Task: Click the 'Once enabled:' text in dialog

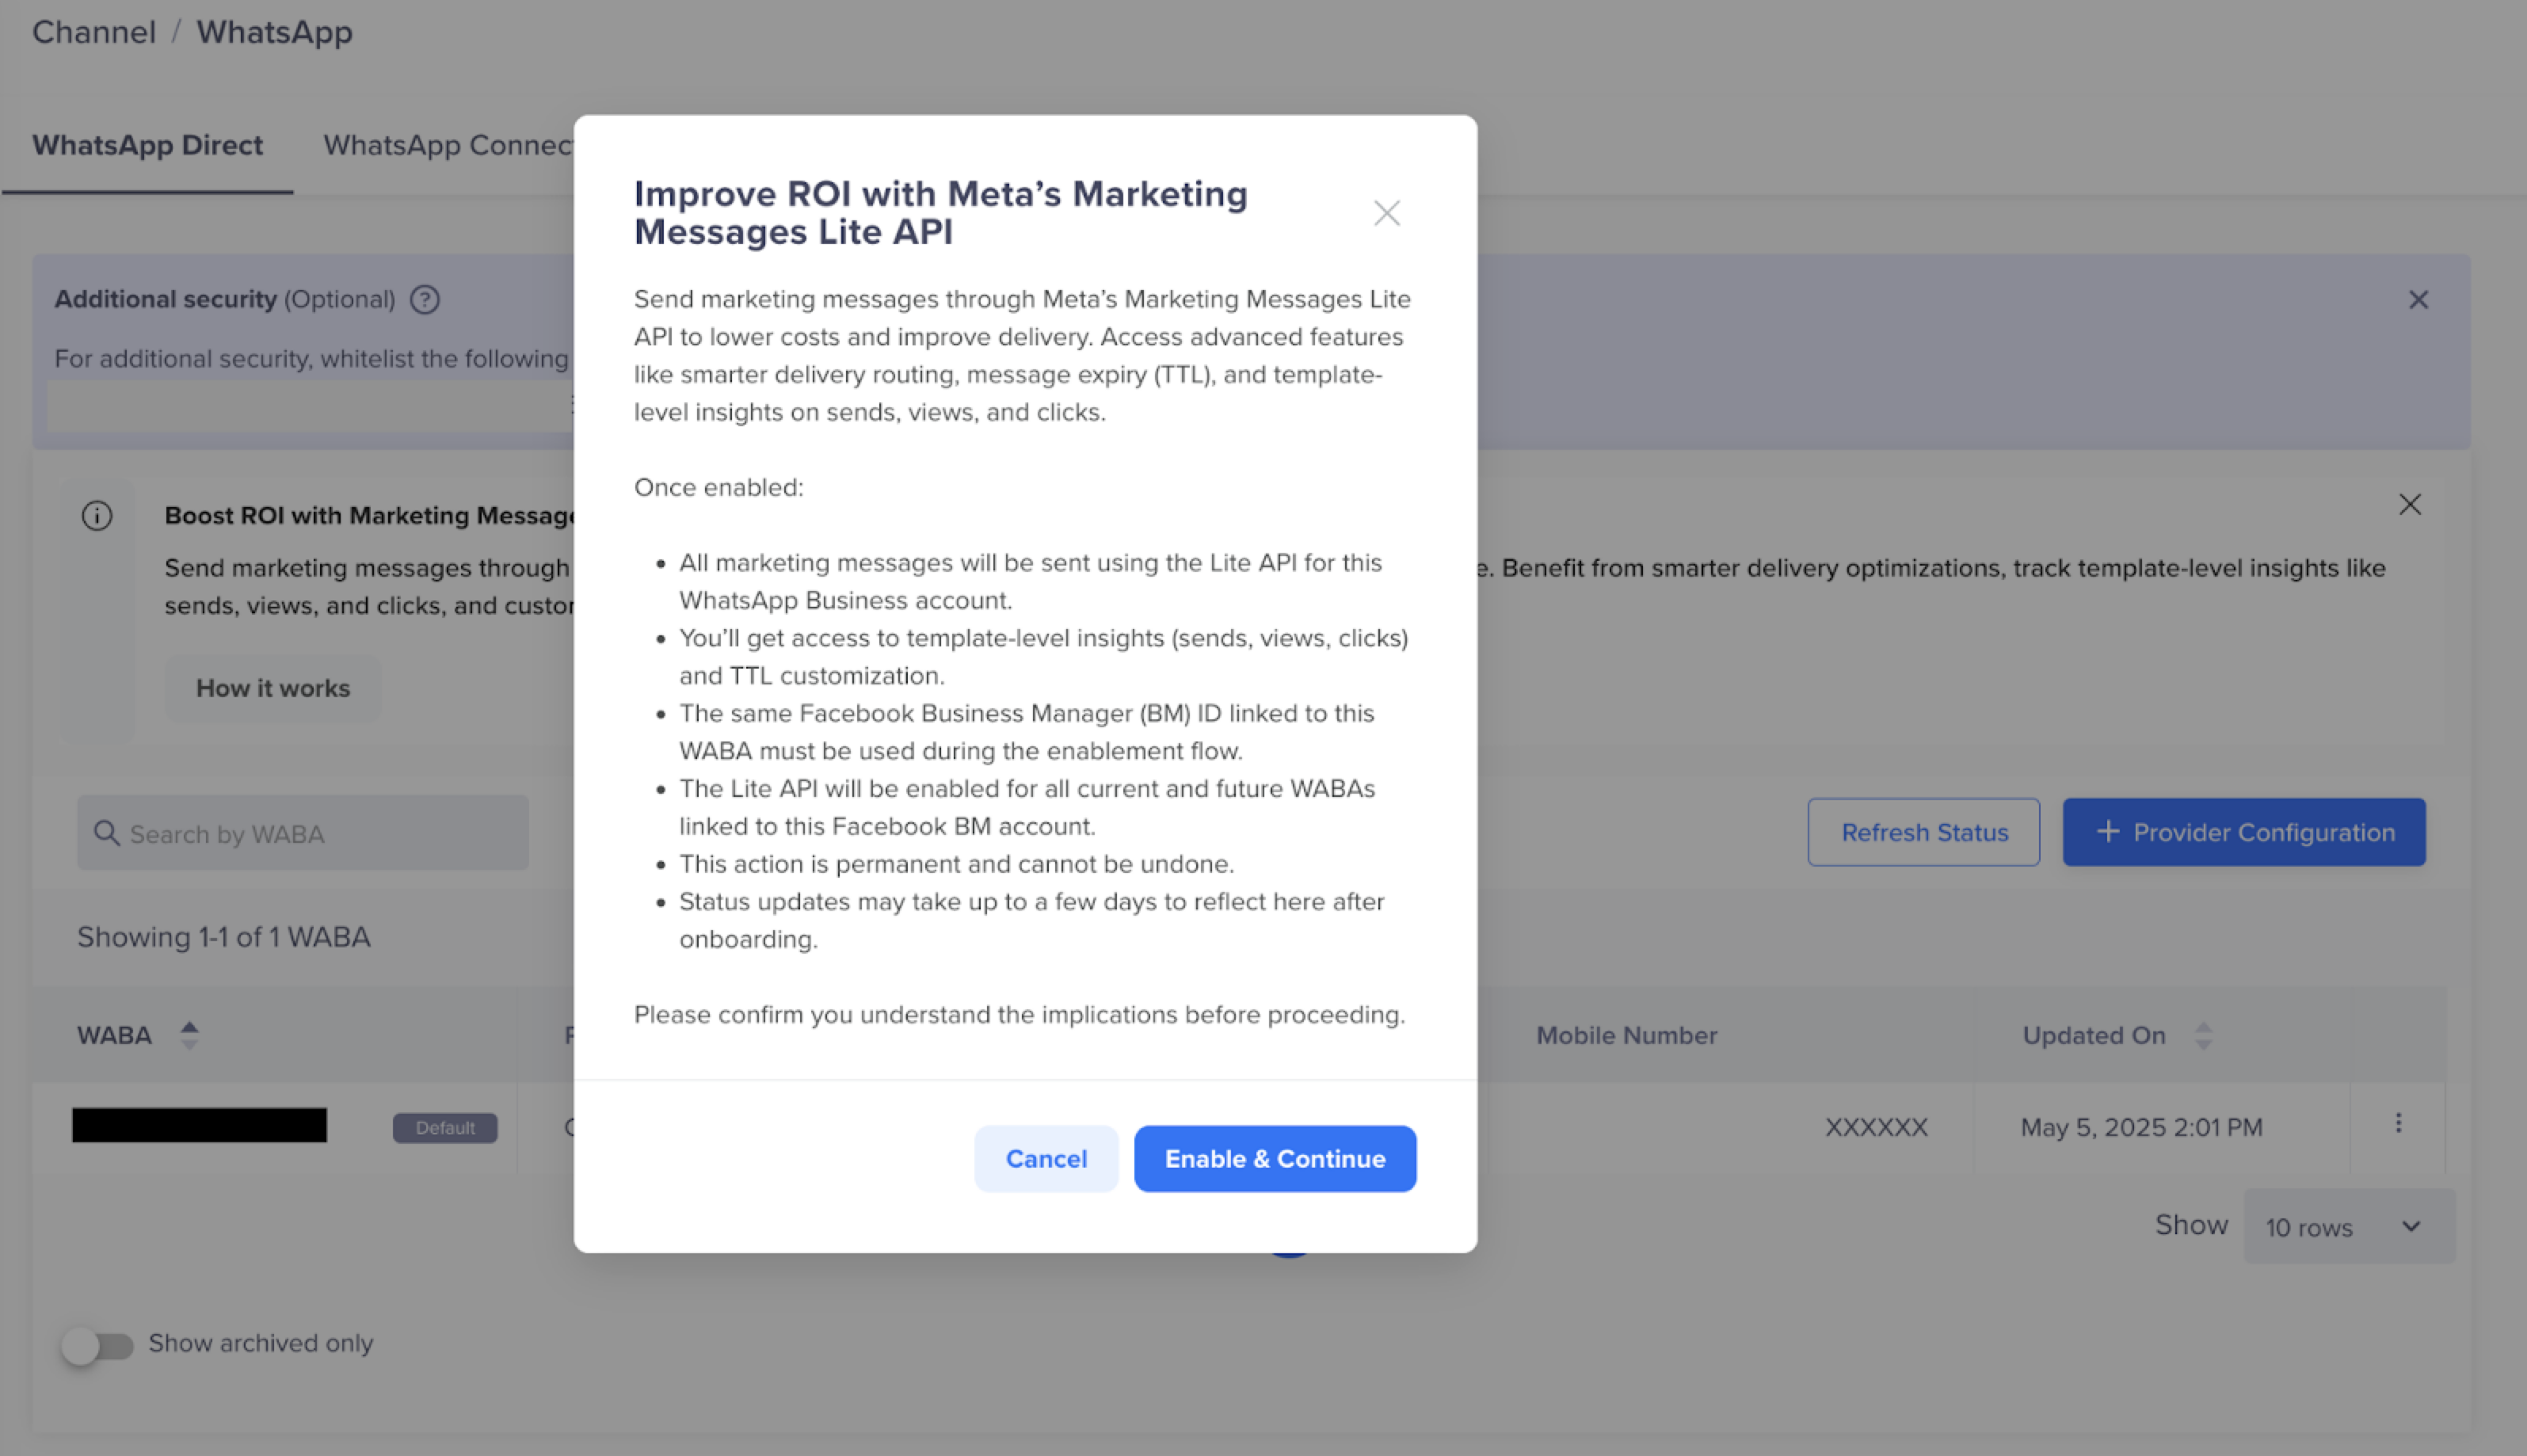Action: click(718, 487)
